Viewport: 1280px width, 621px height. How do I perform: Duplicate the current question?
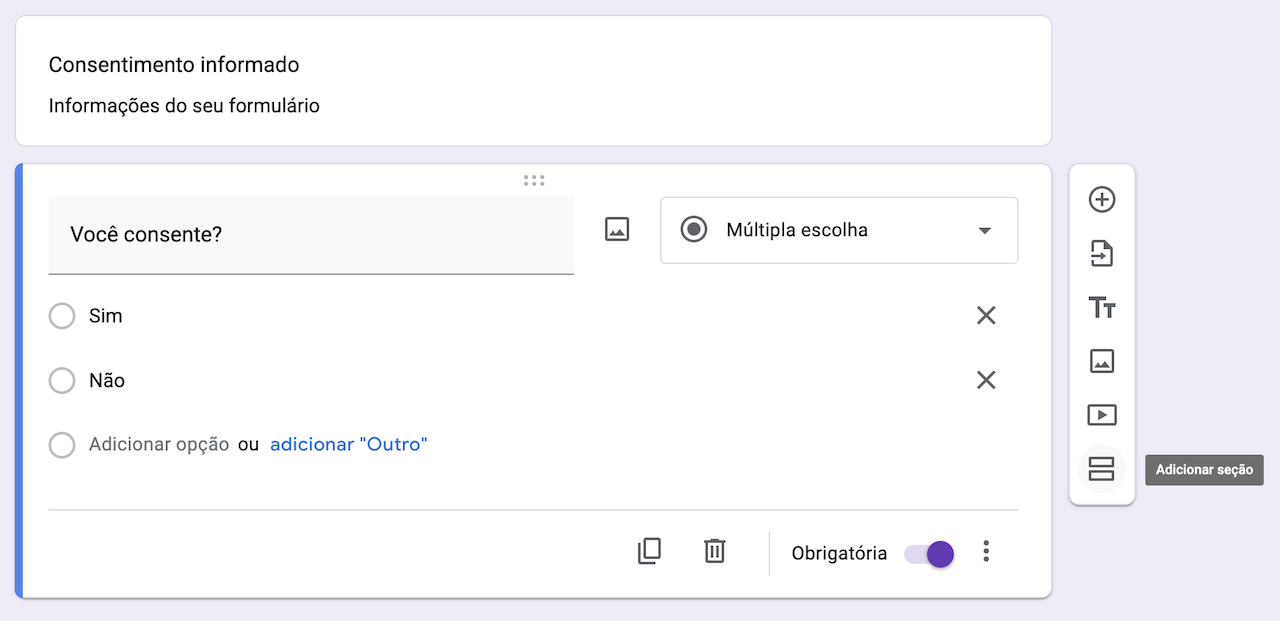point(649,551)
